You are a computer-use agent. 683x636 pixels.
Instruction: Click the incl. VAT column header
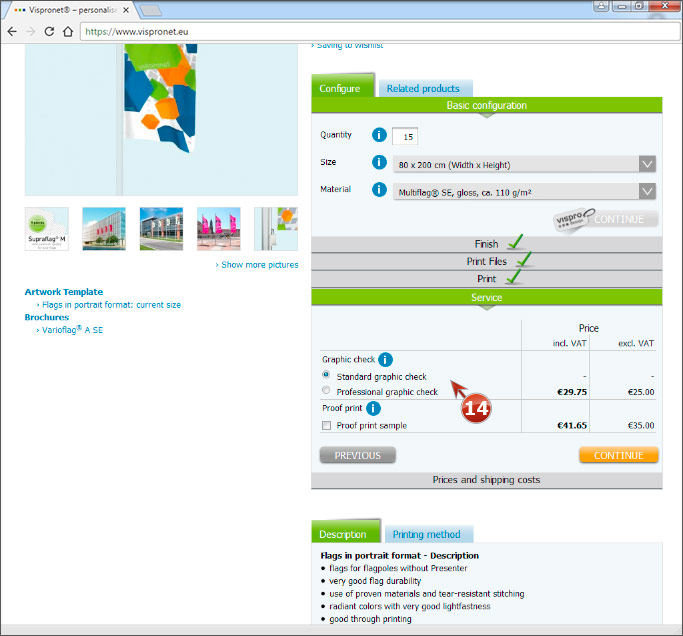click(x=569, y=343)
